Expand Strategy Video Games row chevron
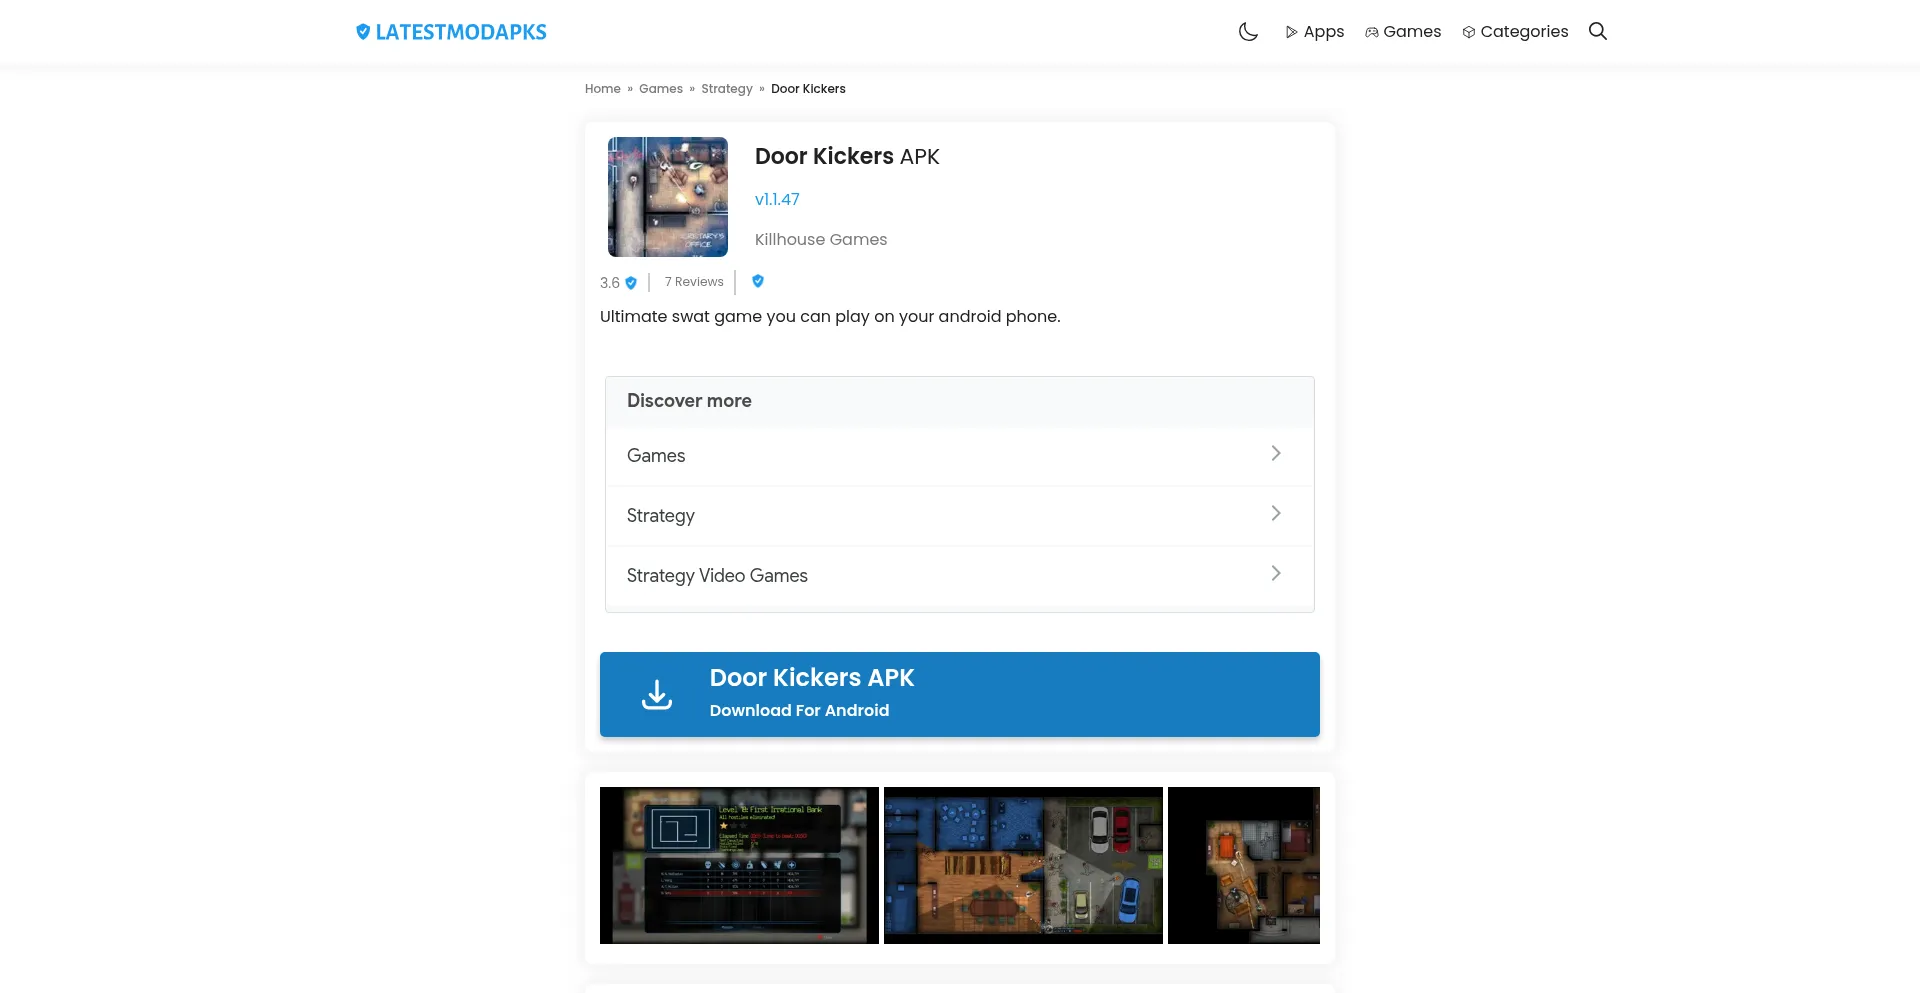The width and height of the screenshot is (1920, 993). tap(1276, 573)
